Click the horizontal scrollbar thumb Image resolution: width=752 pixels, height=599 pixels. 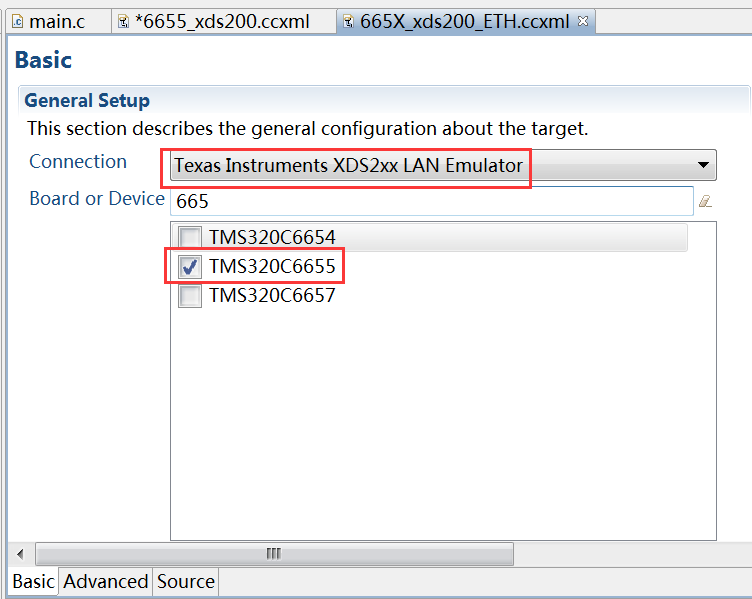[274, 554]
